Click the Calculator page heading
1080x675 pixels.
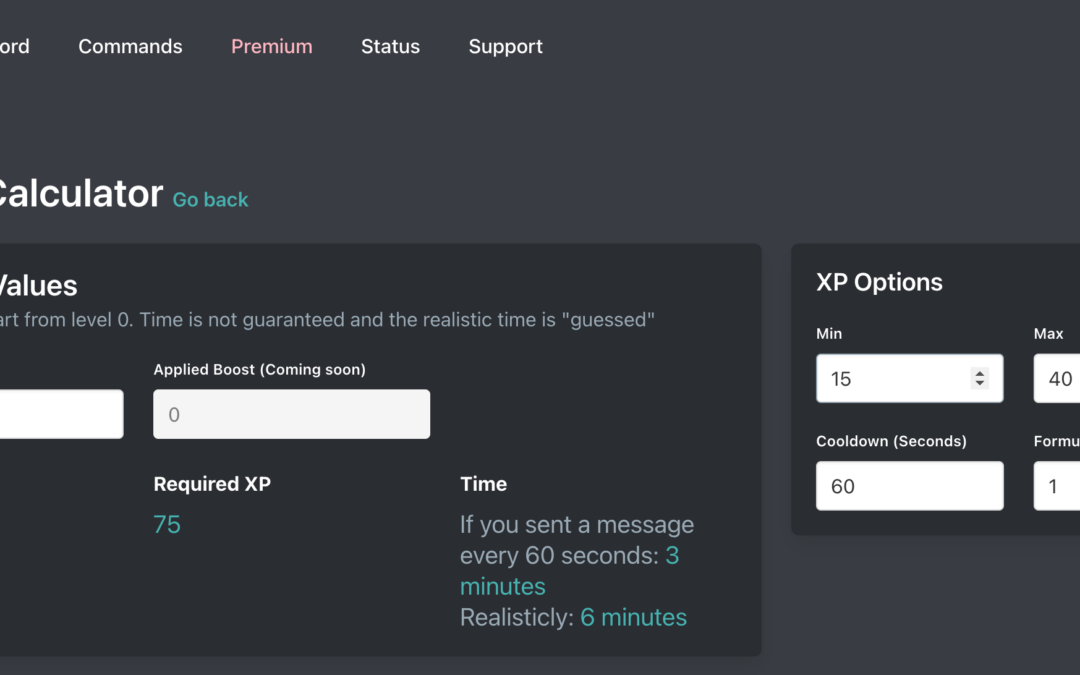pos(80,194)
